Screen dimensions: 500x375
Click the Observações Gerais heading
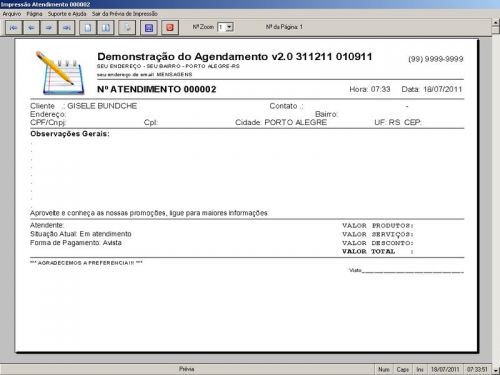click(70, 134)
